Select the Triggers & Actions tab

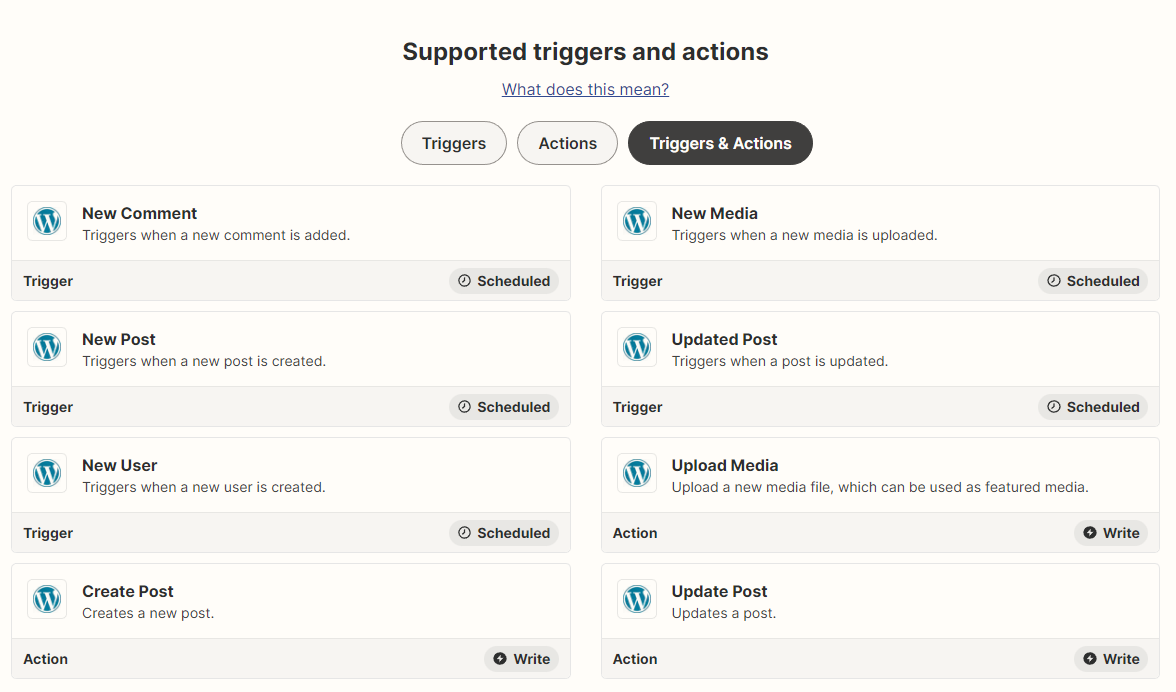720,143
